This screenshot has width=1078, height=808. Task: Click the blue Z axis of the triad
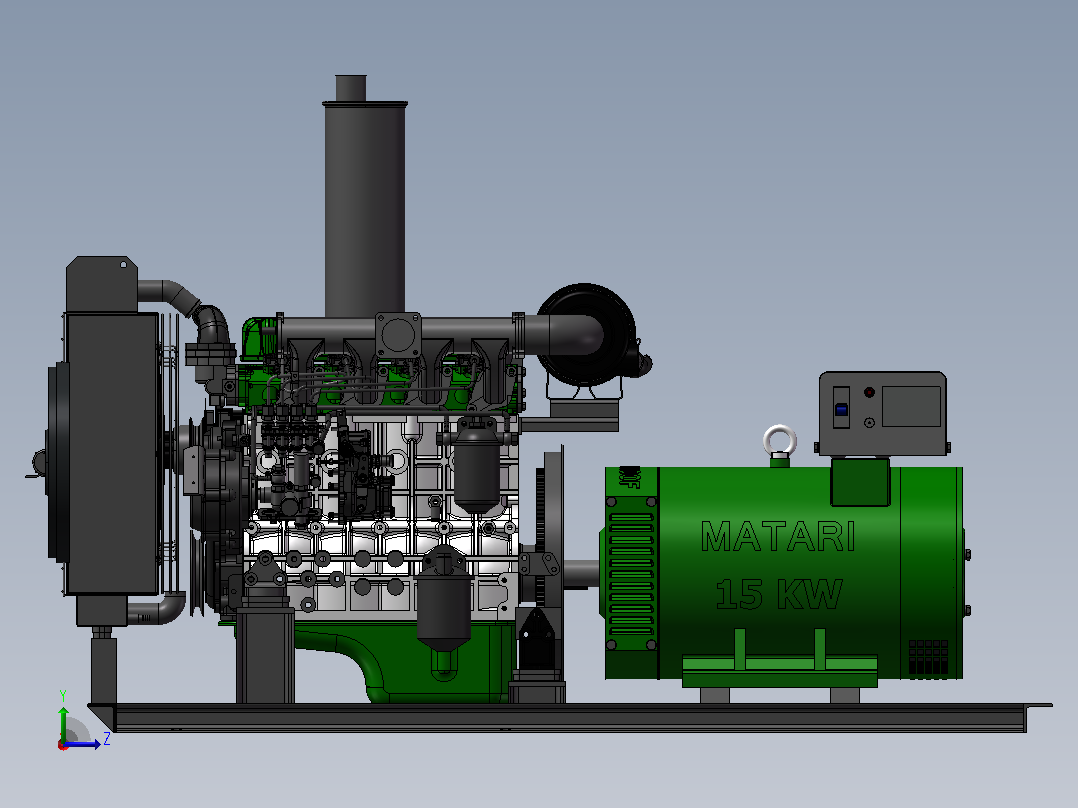(x=83, y=744)
